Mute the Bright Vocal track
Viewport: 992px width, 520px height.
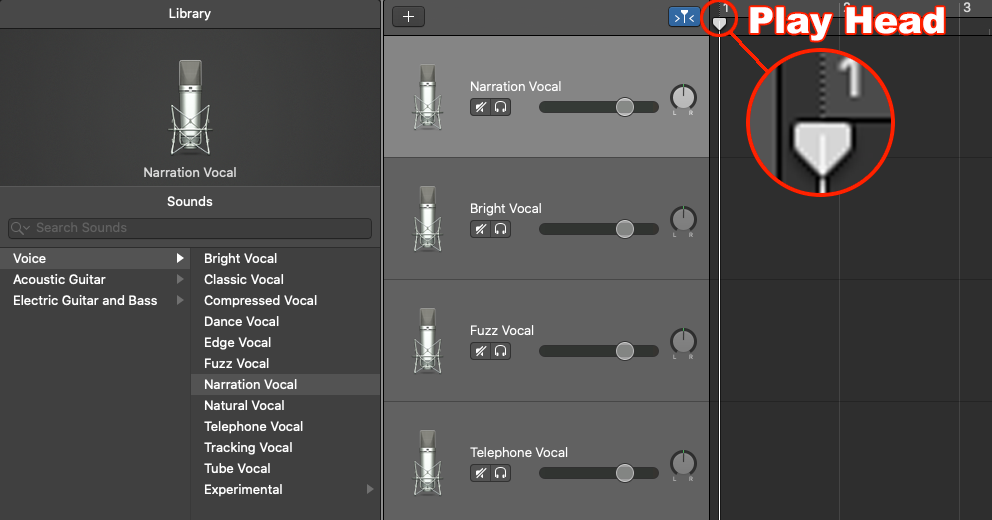click(x=480, y=229)
